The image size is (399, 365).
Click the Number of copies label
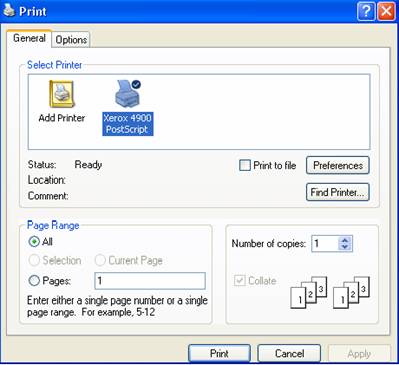[269, 244]
